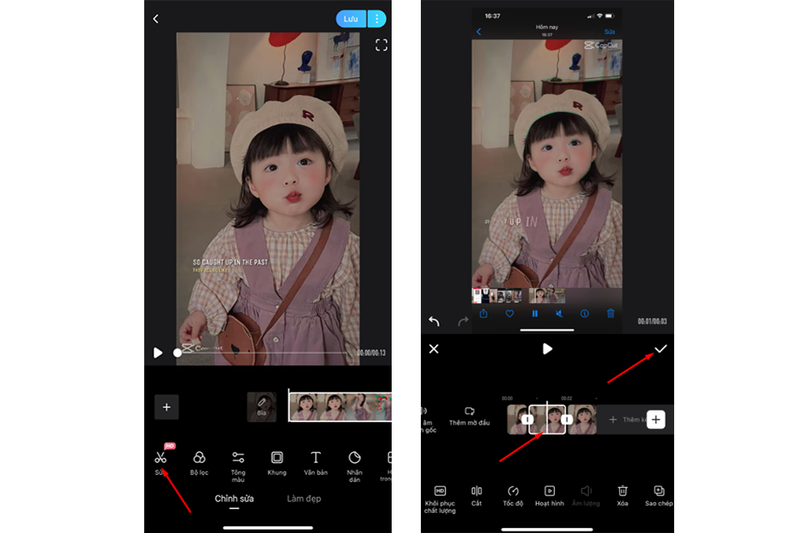This screenshot has height=533, width=800.
Task: Open the Nhãn dán sticker tool
Action: pos(355,466)
